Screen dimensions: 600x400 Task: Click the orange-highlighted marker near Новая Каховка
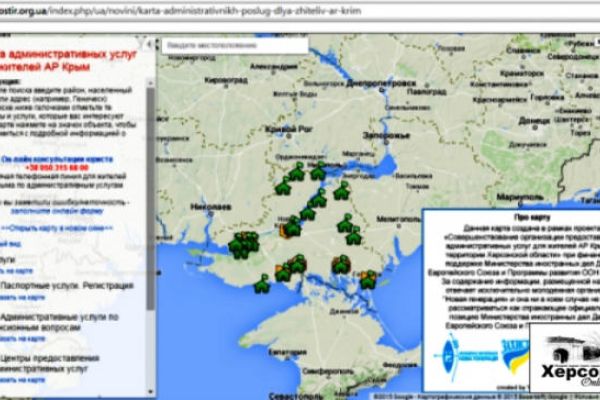point(284,230)
